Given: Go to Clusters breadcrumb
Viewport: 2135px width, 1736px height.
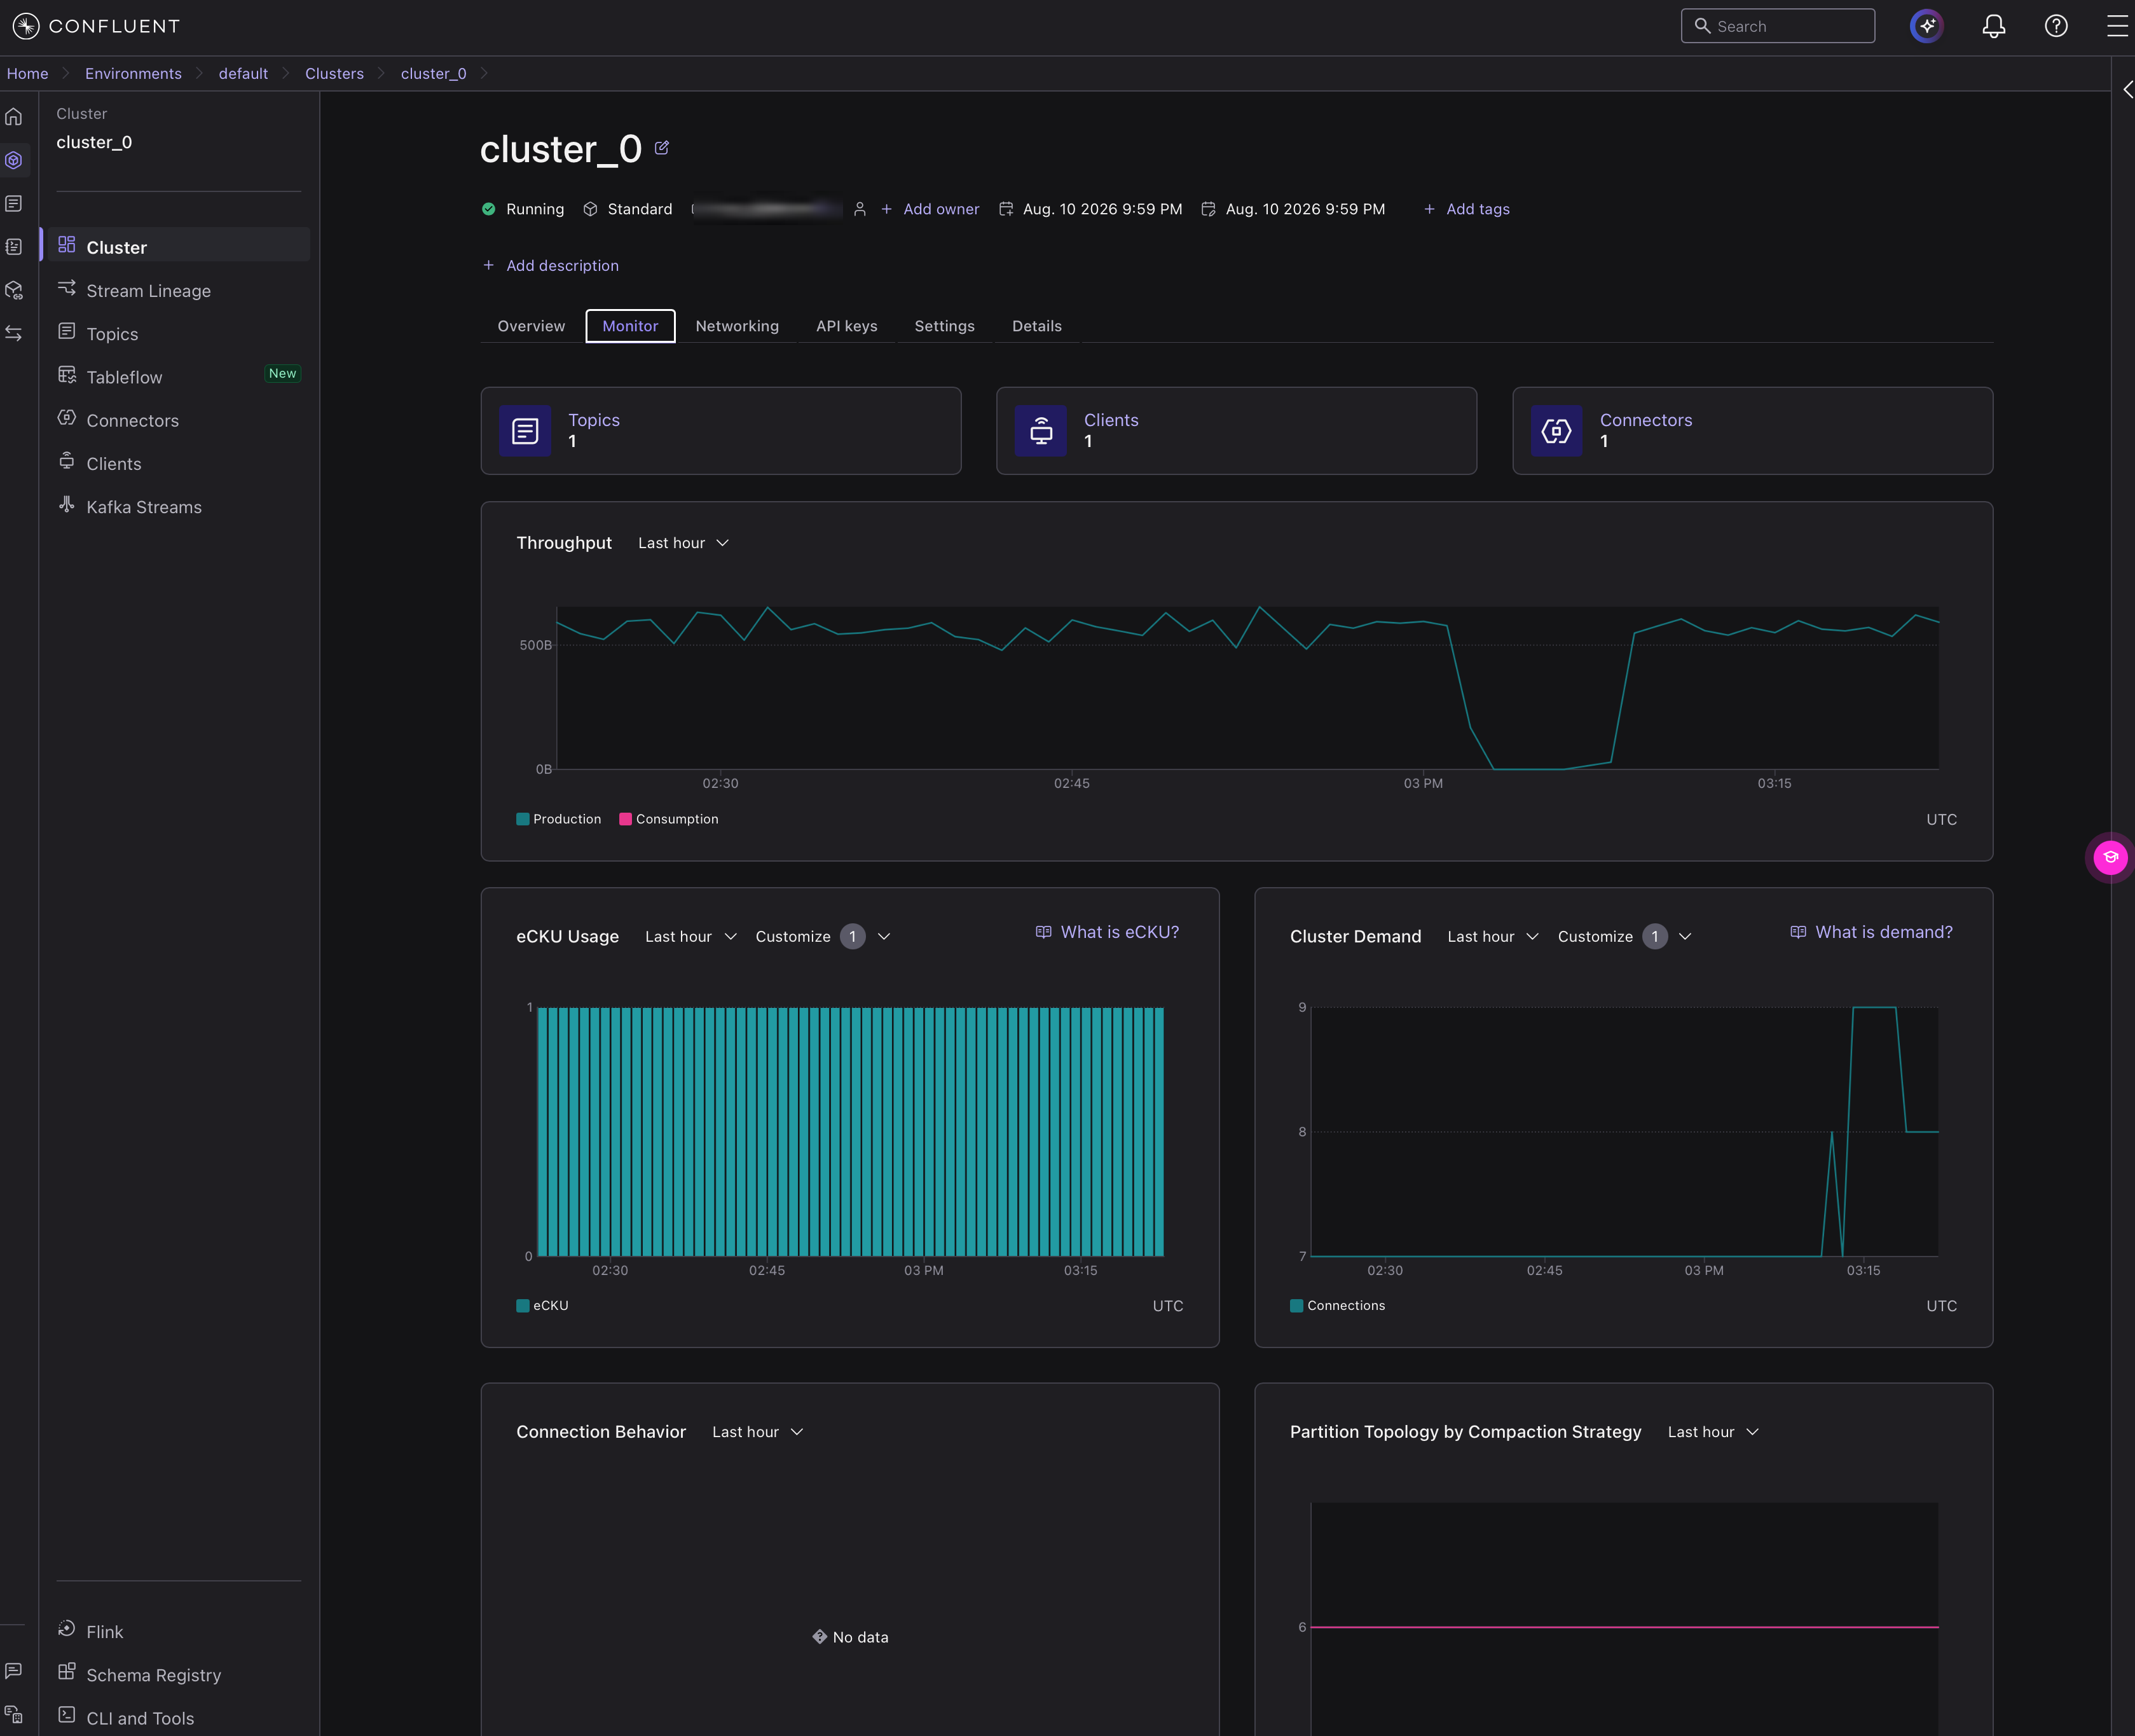Looking at the screenshot, I should click(334, 73).
